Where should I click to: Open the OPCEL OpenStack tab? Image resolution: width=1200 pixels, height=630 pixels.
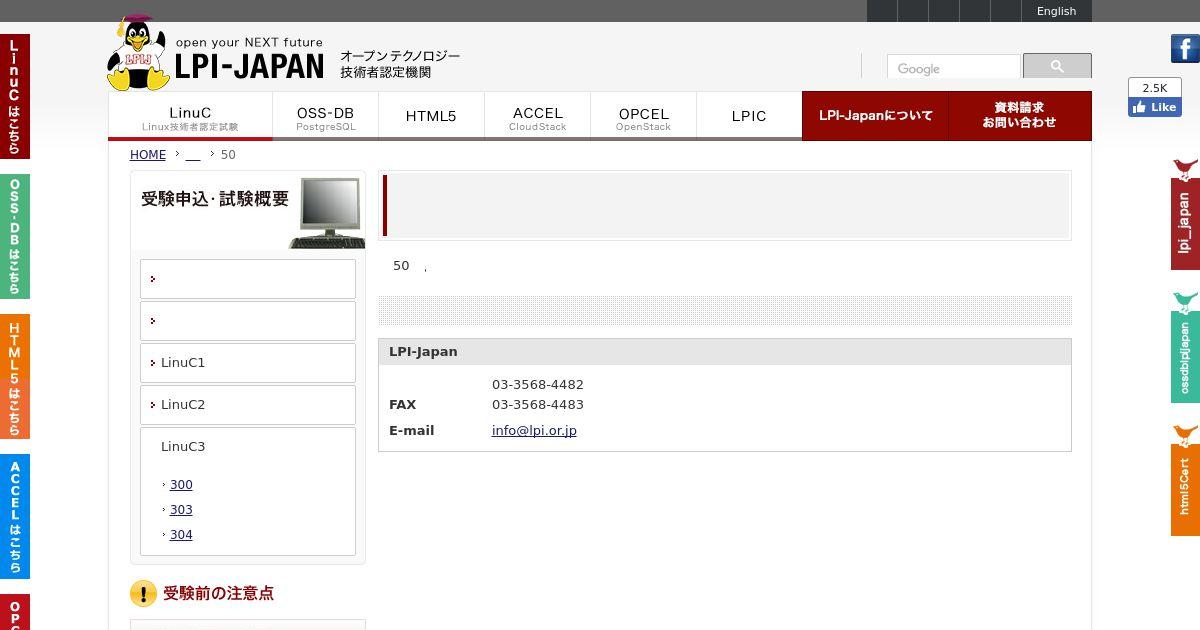click(643, 116)
